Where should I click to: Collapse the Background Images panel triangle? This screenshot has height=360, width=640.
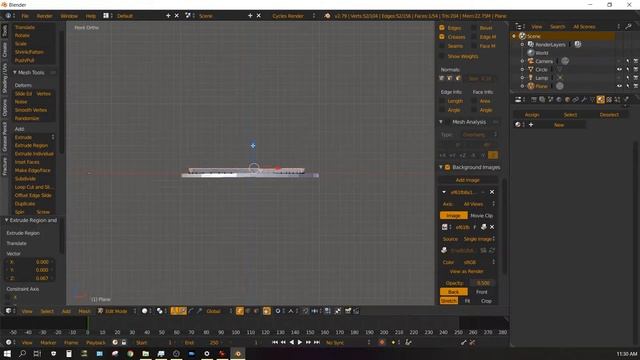point(441,167)
